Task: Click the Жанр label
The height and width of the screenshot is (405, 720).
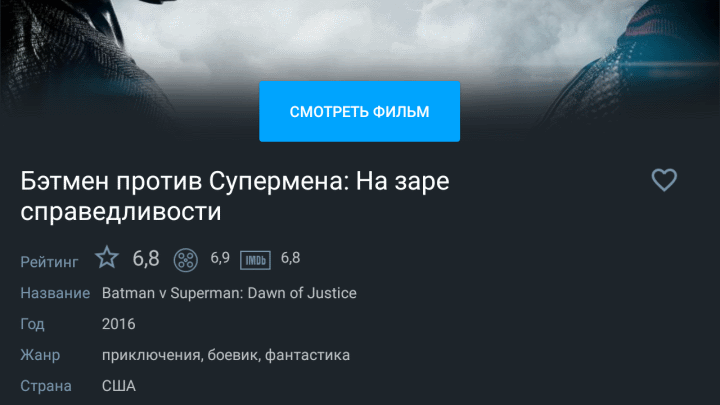Action: [x=40, y=355]
